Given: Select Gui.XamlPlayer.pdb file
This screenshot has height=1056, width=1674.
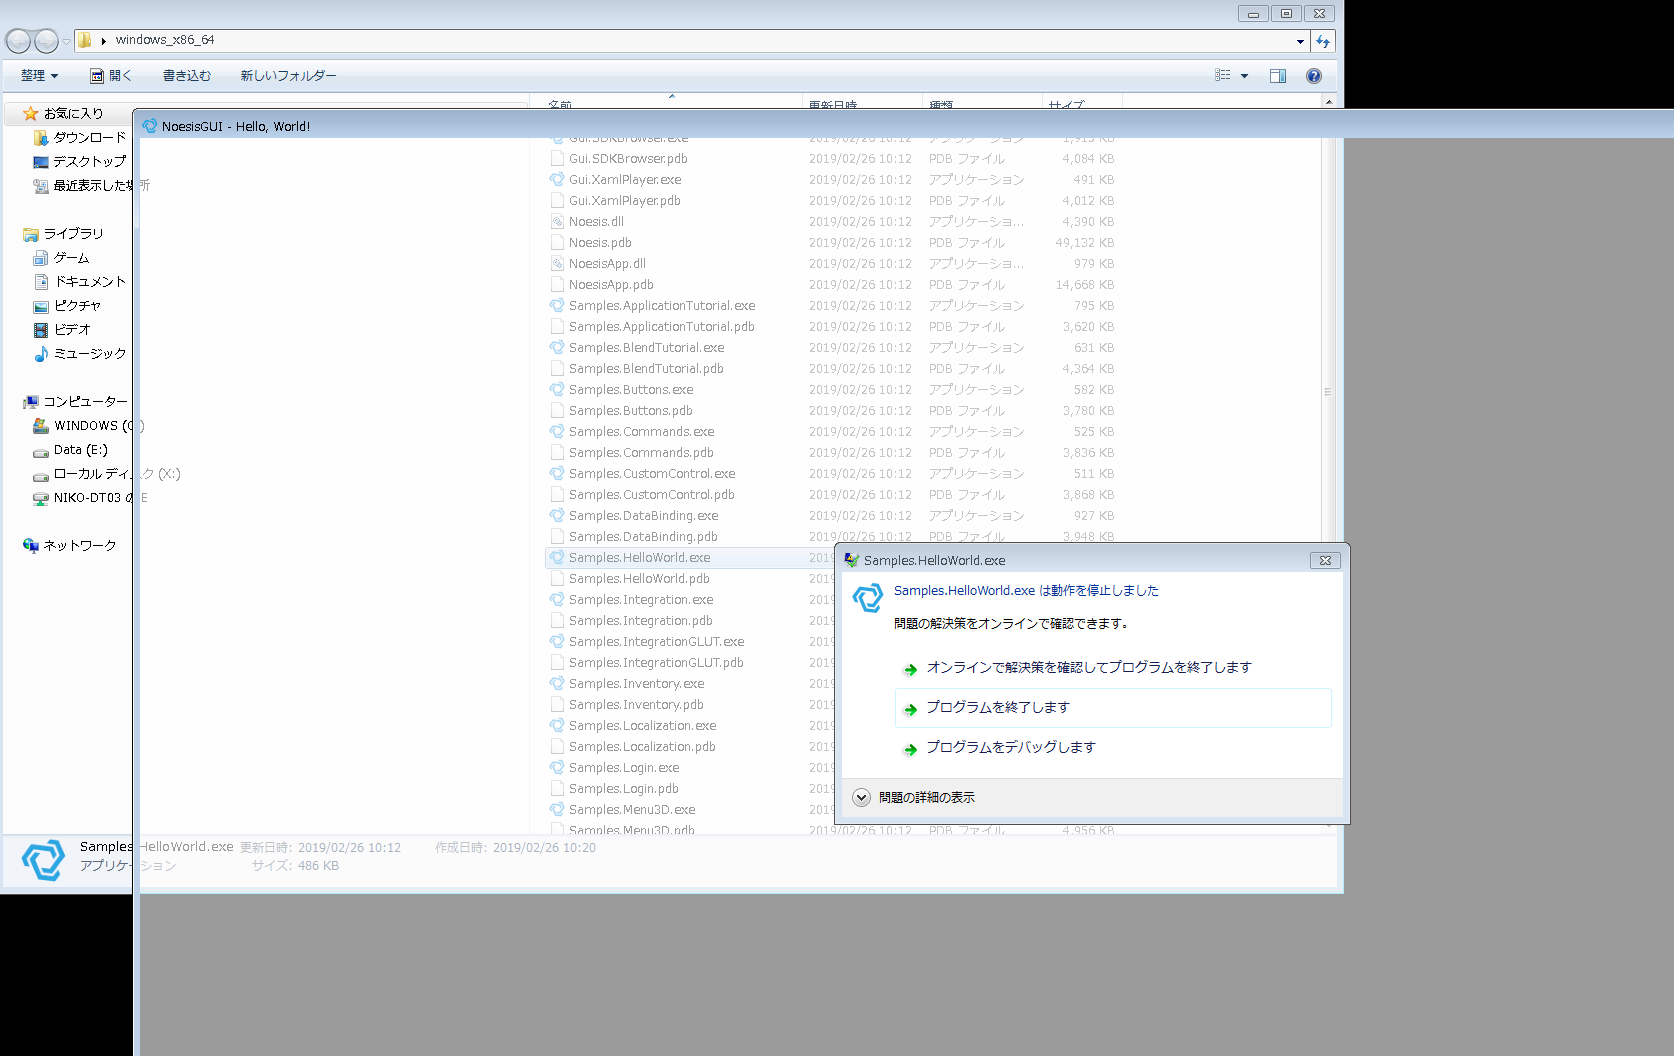Looking at the screenshot, I should pos(625,201).
